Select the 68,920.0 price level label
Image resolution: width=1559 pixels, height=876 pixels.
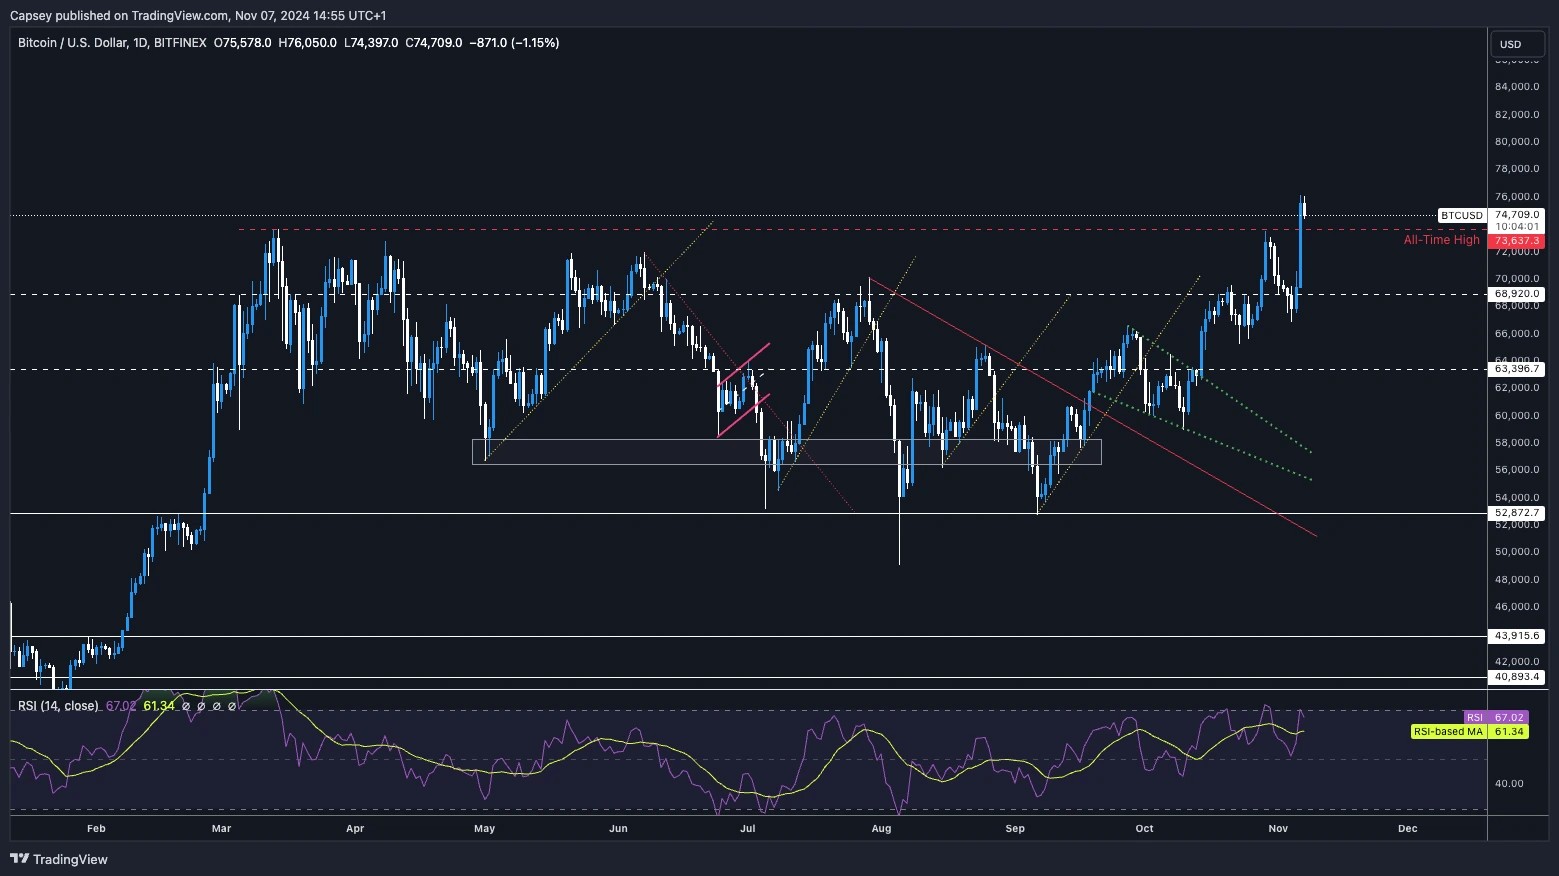(x=1516, y=294)
